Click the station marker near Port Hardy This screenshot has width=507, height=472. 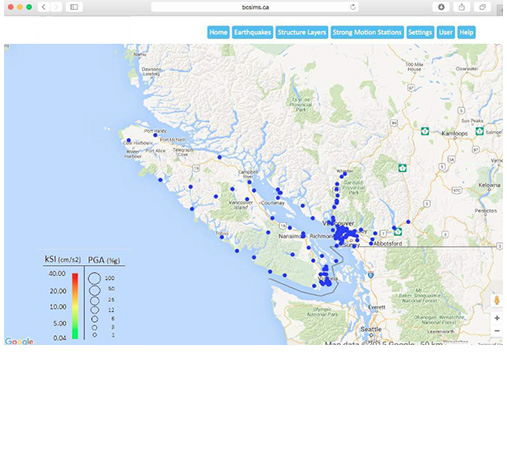(x=155, y=135)
